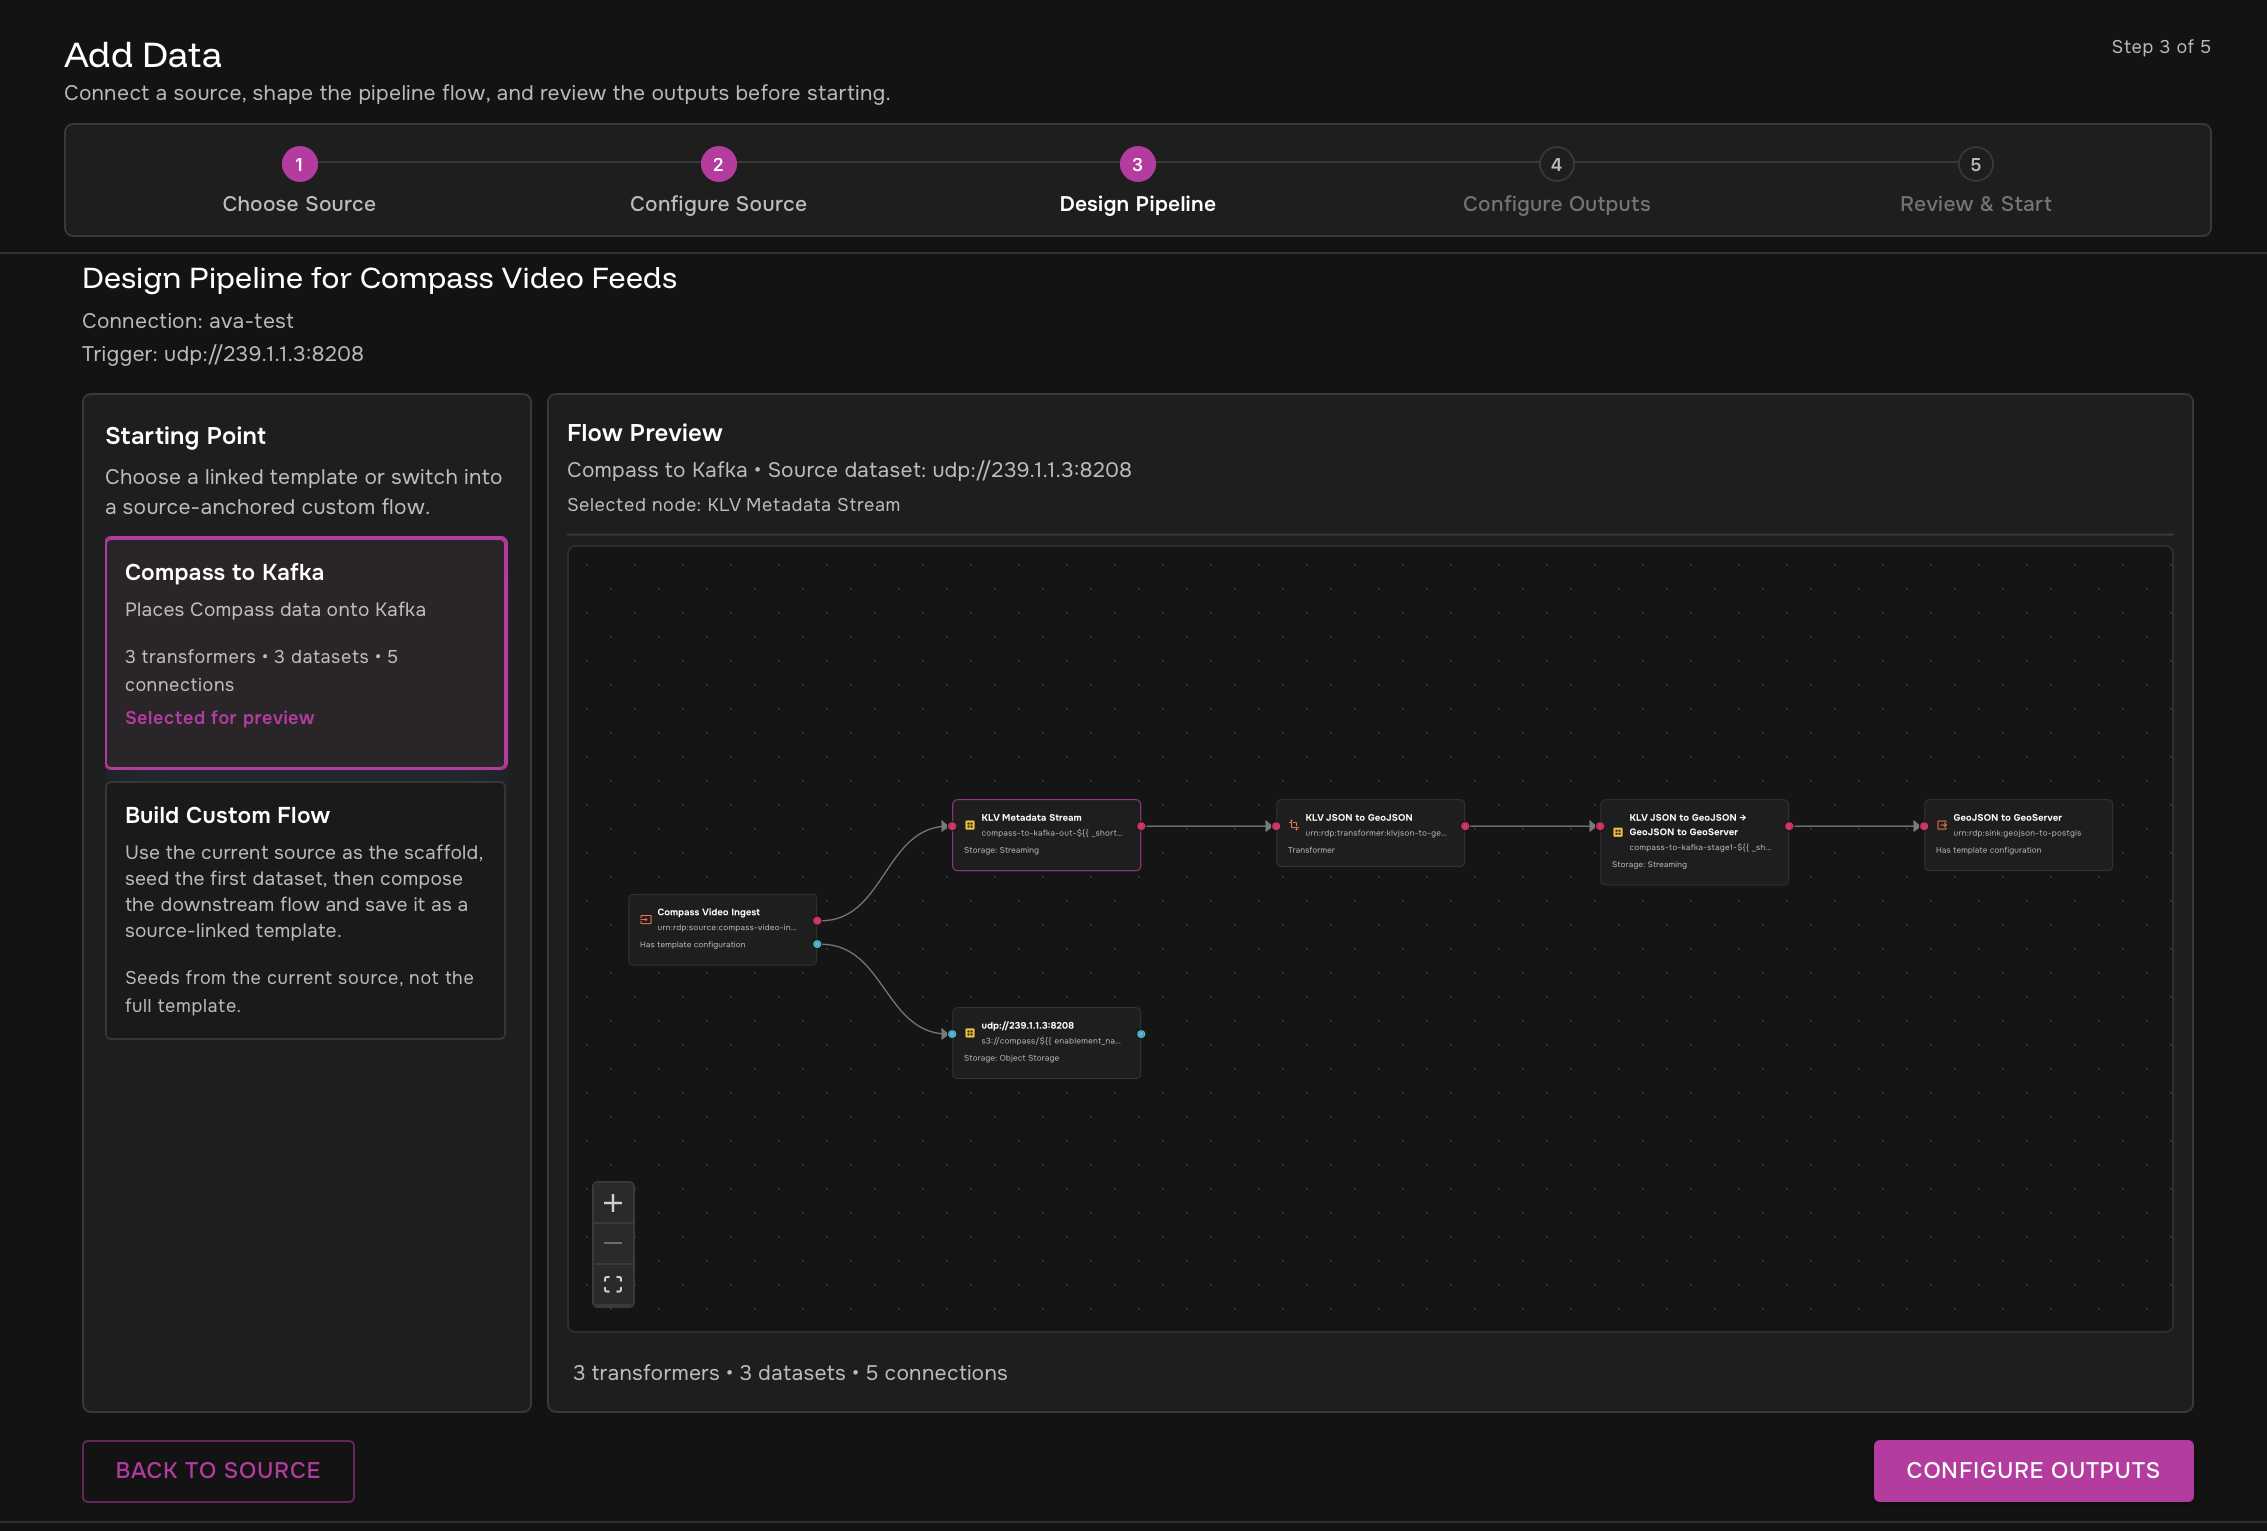
Task: Click compass-to-kafka-stage1 dataset input port
Action: click(x=1600, y=826)
